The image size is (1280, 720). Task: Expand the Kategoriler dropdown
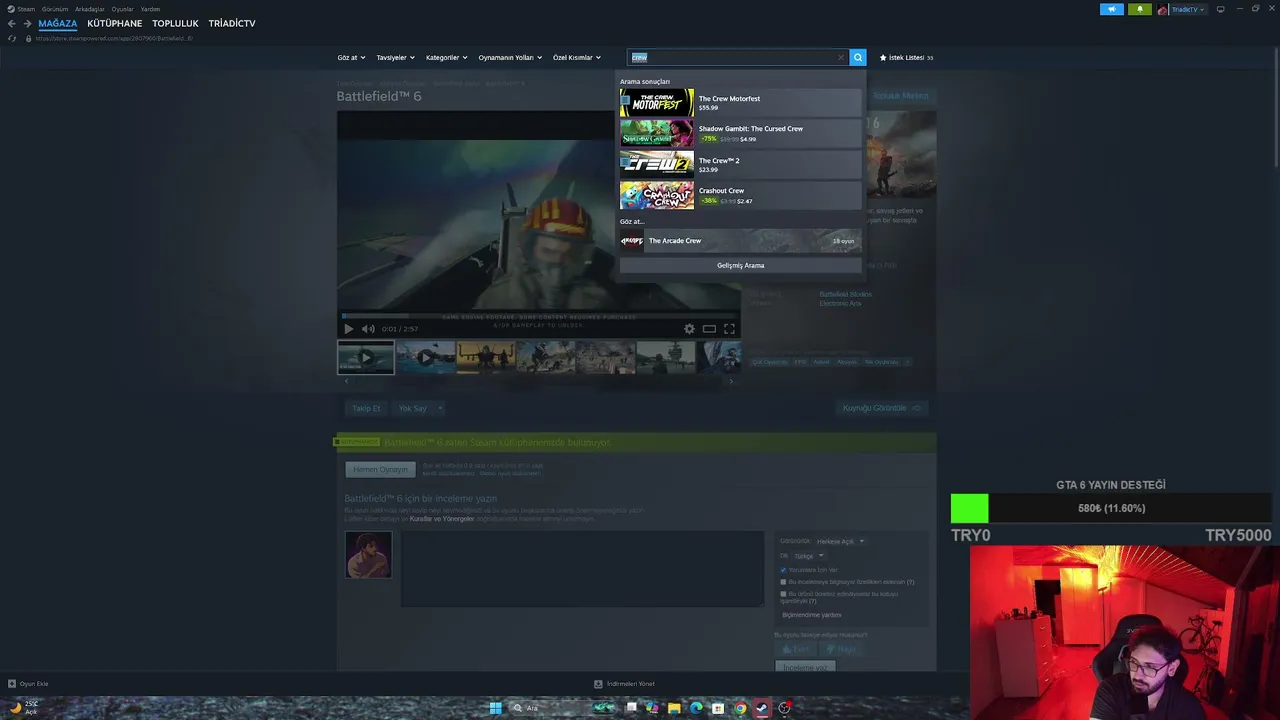tap(446, 57)
